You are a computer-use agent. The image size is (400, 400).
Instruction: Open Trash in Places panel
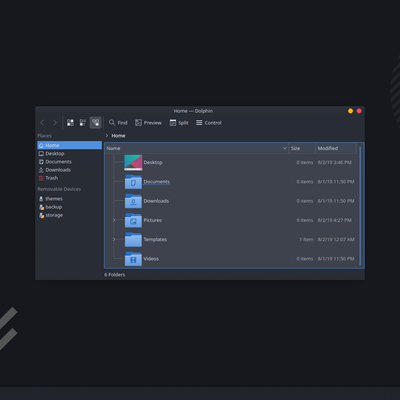[x=70, y=178]
